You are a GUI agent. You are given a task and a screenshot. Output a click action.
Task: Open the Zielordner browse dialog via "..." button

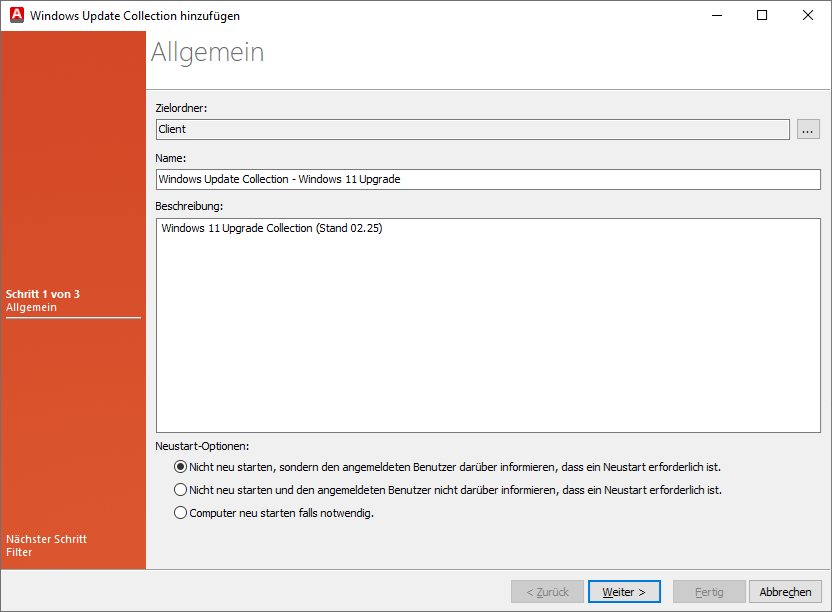[807, 129]
